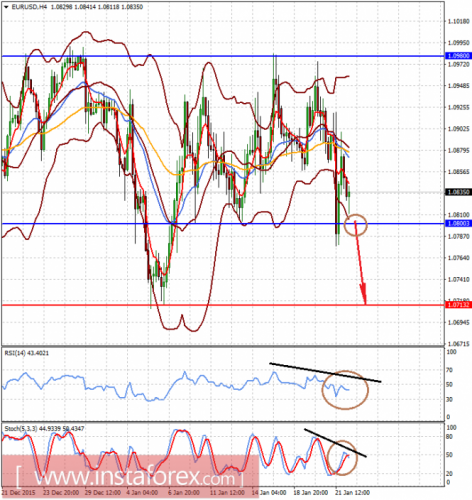Viewport: 472px width, 500px height.
Task: Select the 1.09485 price axis value
Action: point(459,86)
